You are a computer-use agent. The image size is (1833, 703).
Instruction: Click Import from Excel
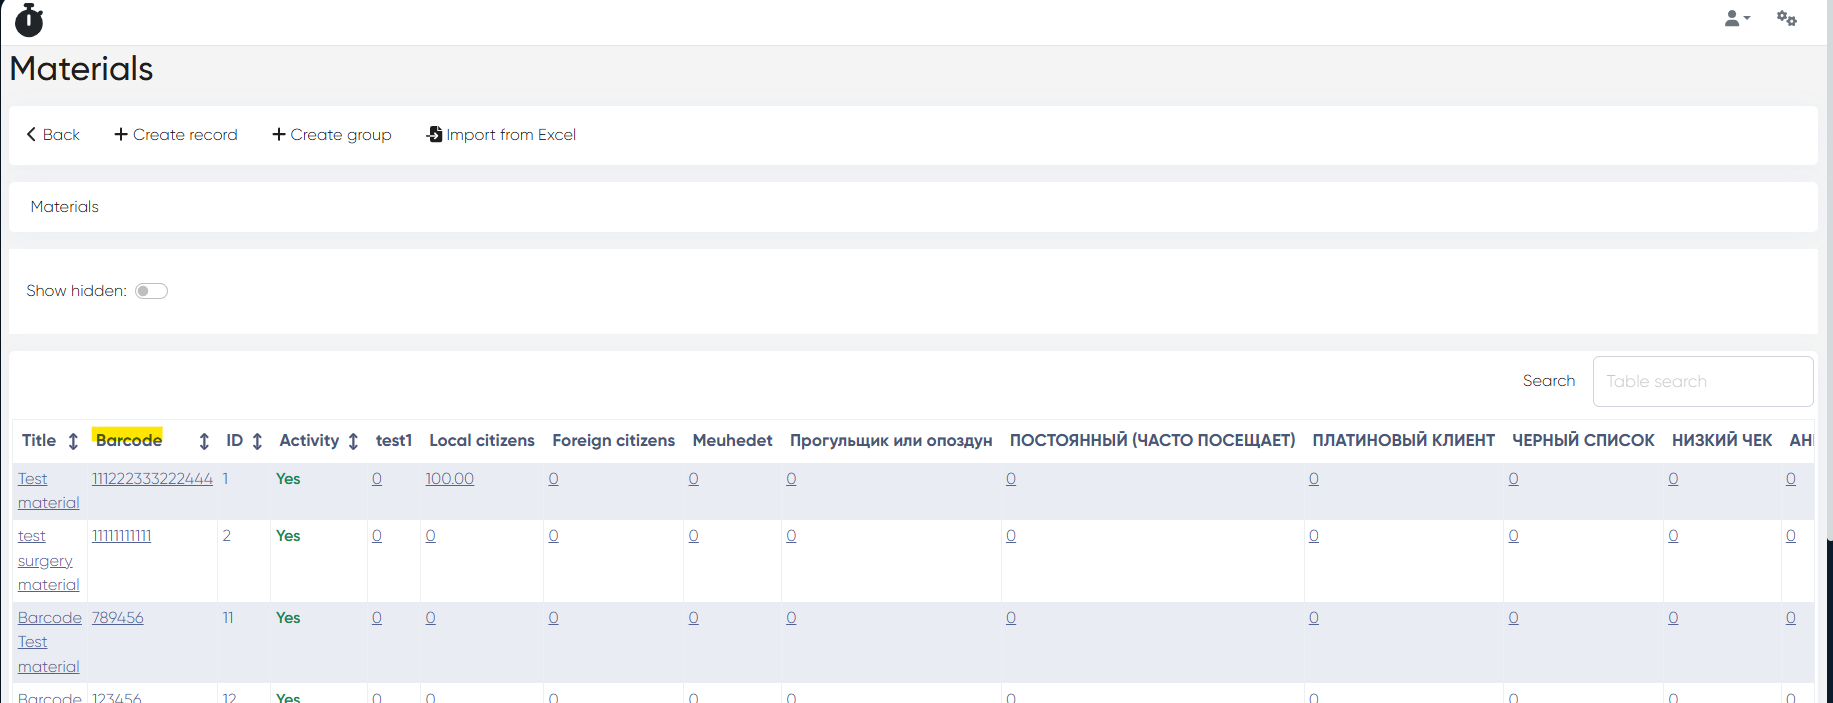(x=501, y=135)
